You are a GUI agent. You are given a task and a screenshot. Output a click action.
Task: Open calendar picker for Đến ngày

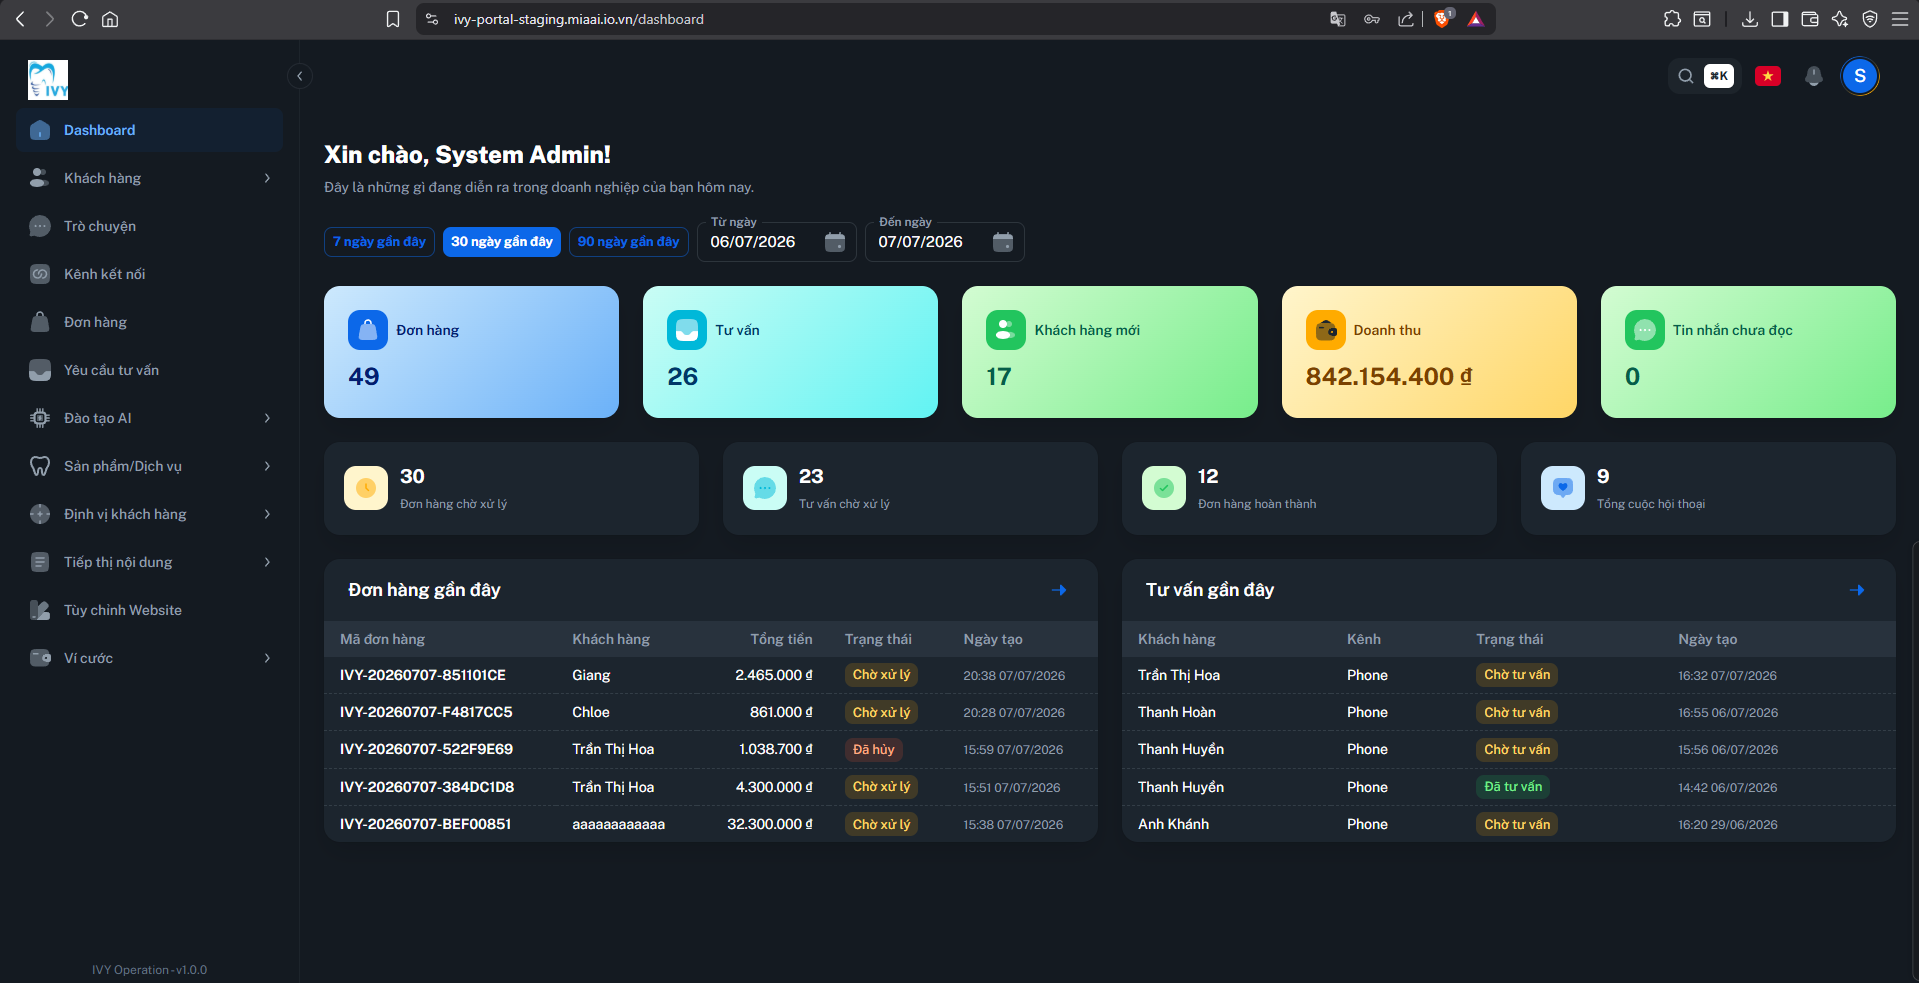click(x=1002, y=242)
